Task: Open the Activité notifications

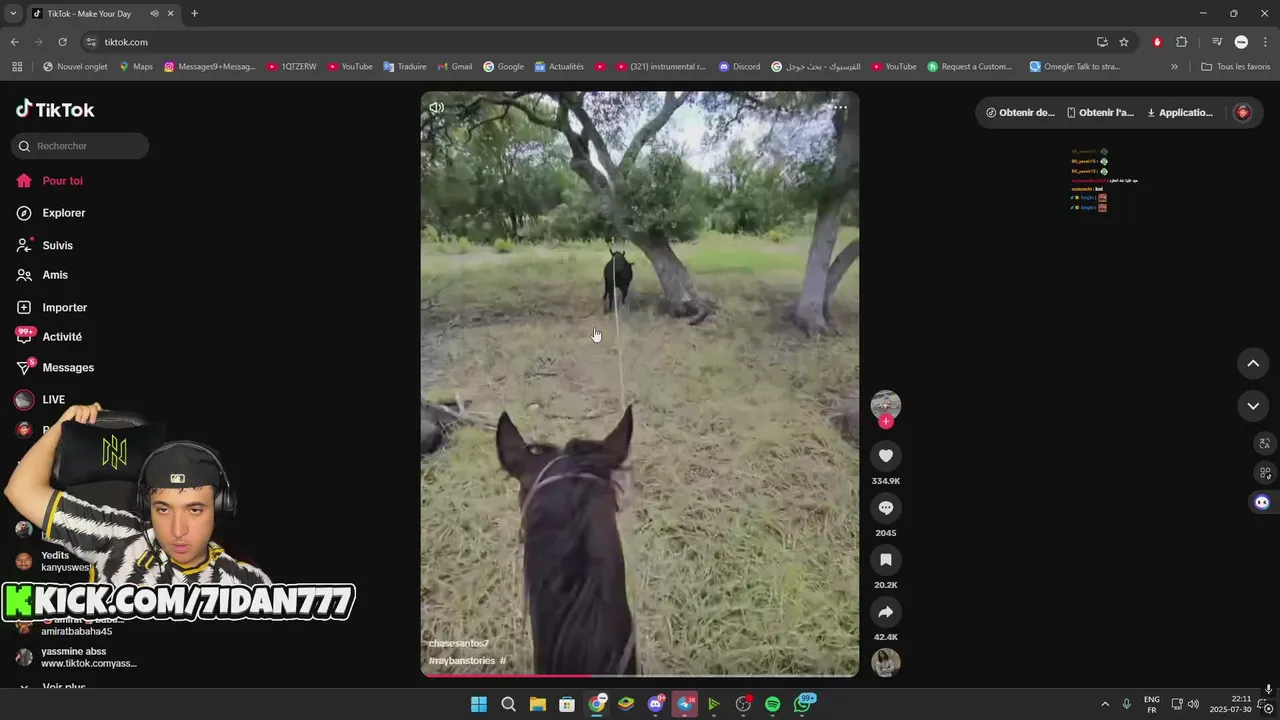Action: pyautogui.click(x=62, y=337)
